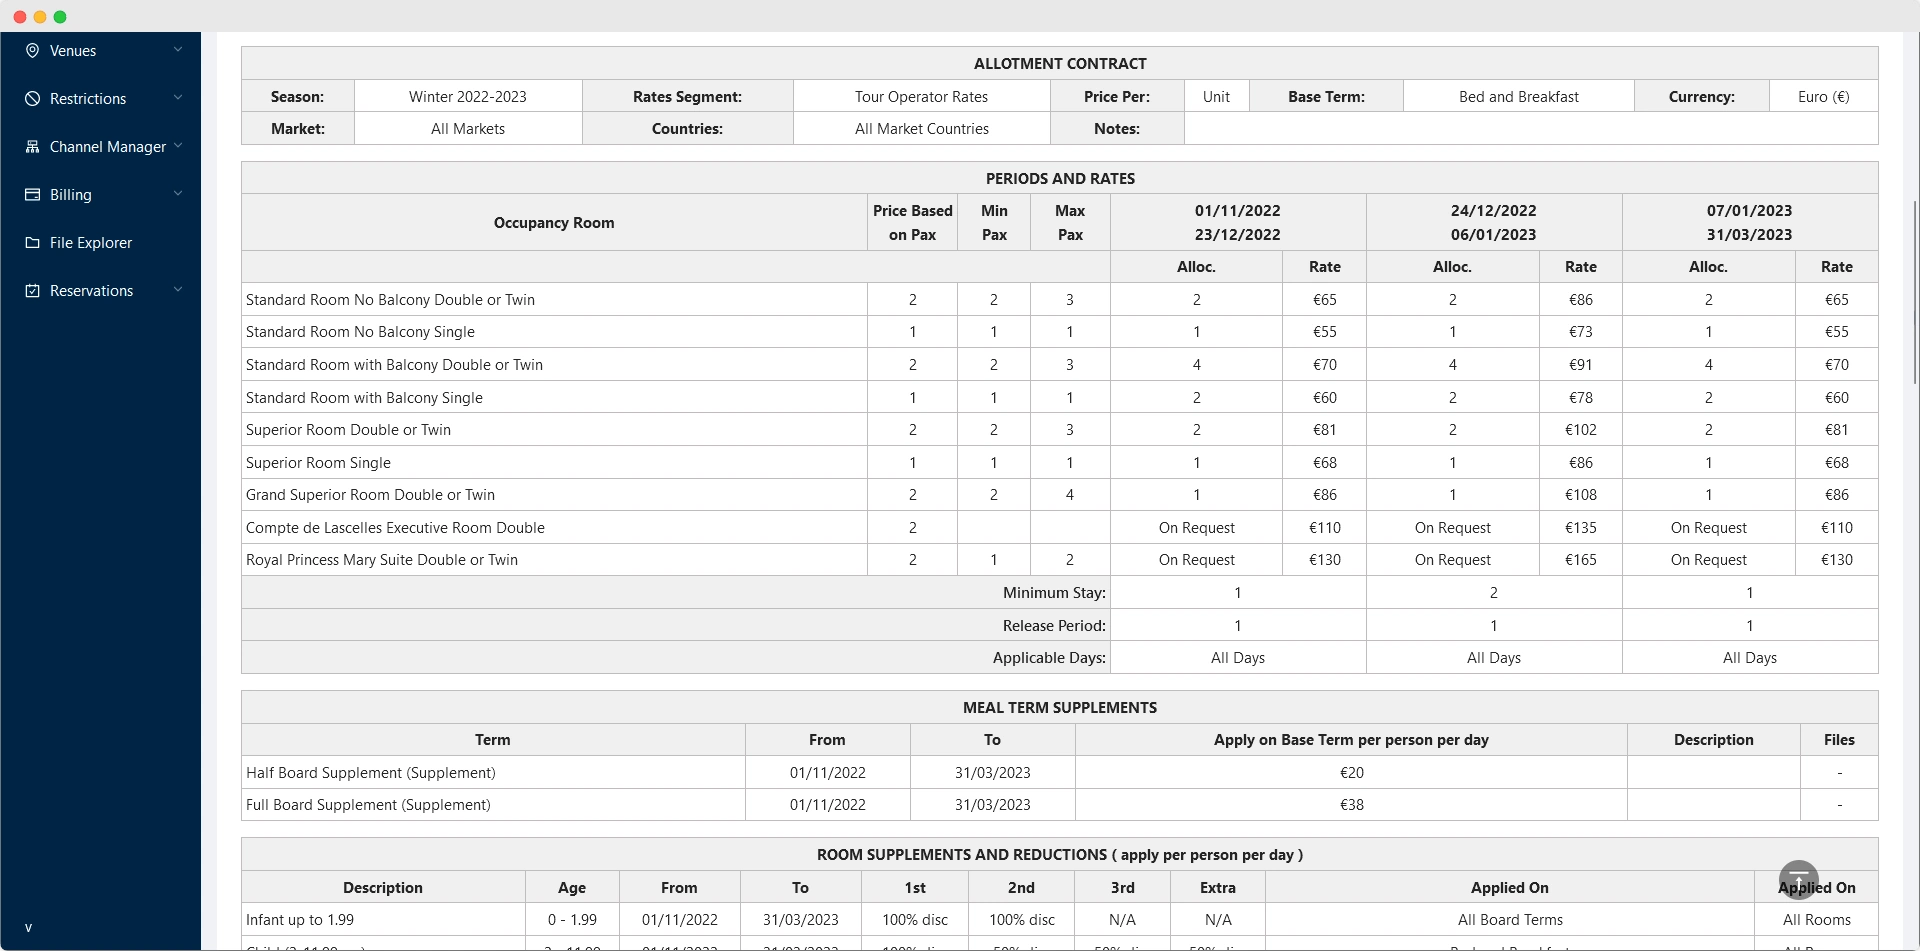Click the 'All Board Terms' cell
The image size is (1920, 951).
tap(1510, 920)
